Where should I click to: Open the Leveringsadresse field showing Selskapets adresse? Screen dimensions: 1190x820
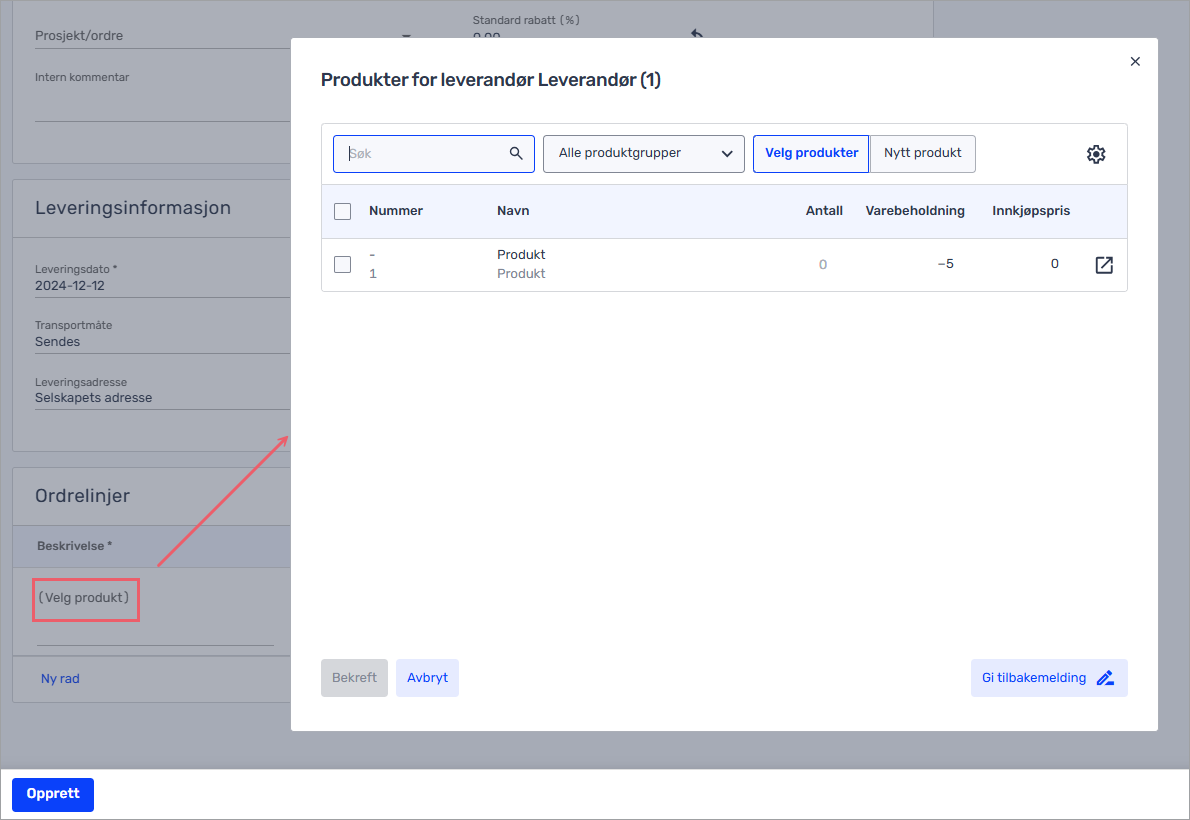(162, 392)
